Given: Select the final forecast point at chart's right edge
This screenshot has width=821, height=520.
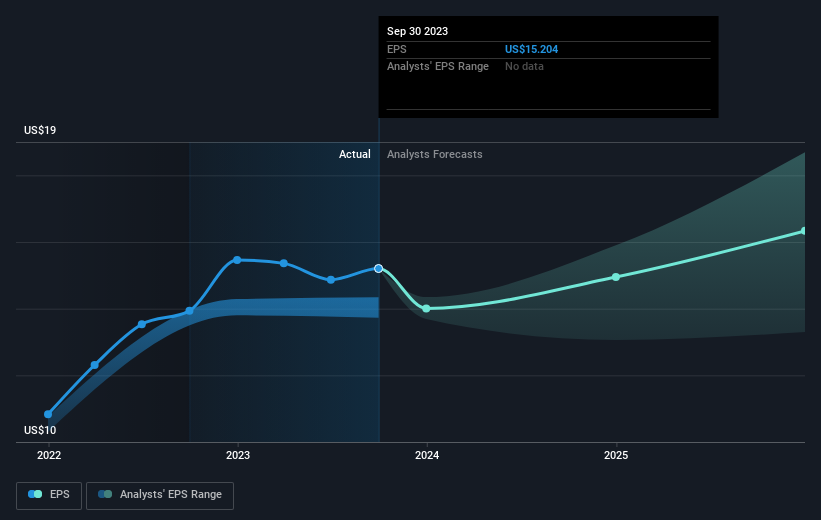Looking at the screenshot, I should pyautogui.click(x=804, y=231).
